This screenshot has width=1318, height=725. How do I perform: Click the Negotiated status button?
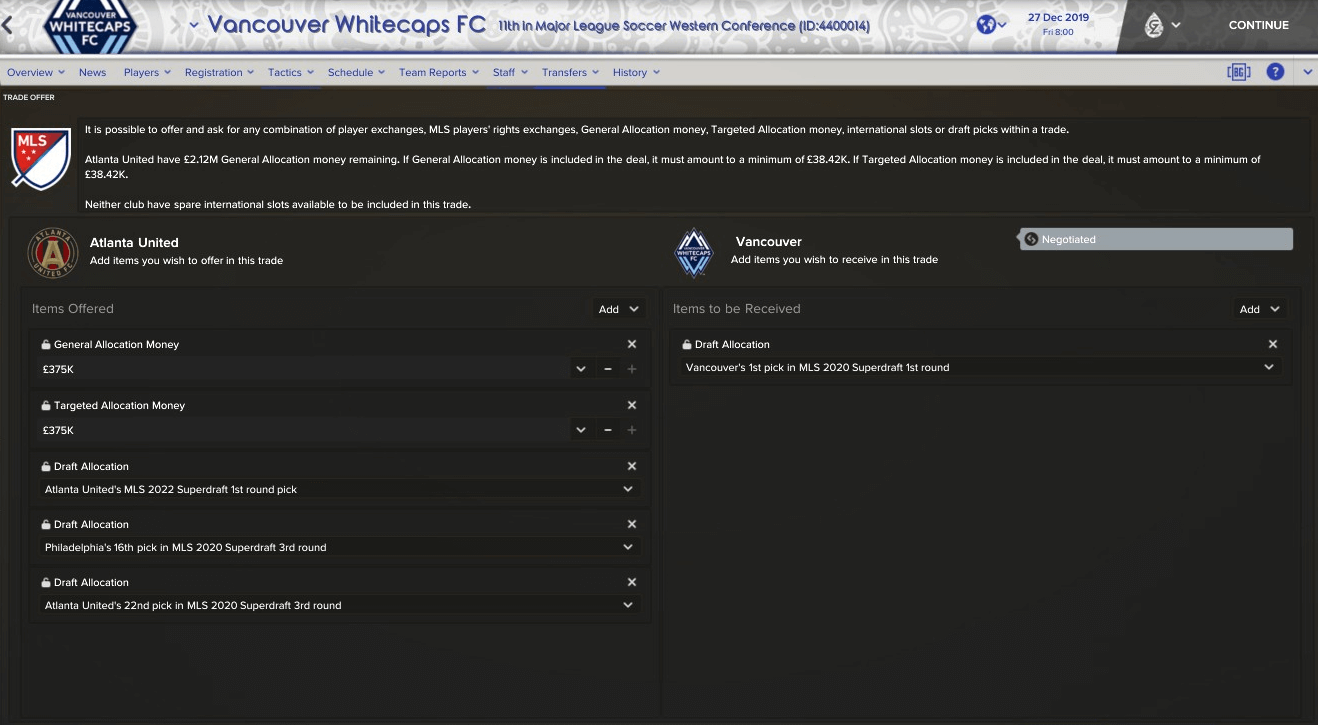1156,239
